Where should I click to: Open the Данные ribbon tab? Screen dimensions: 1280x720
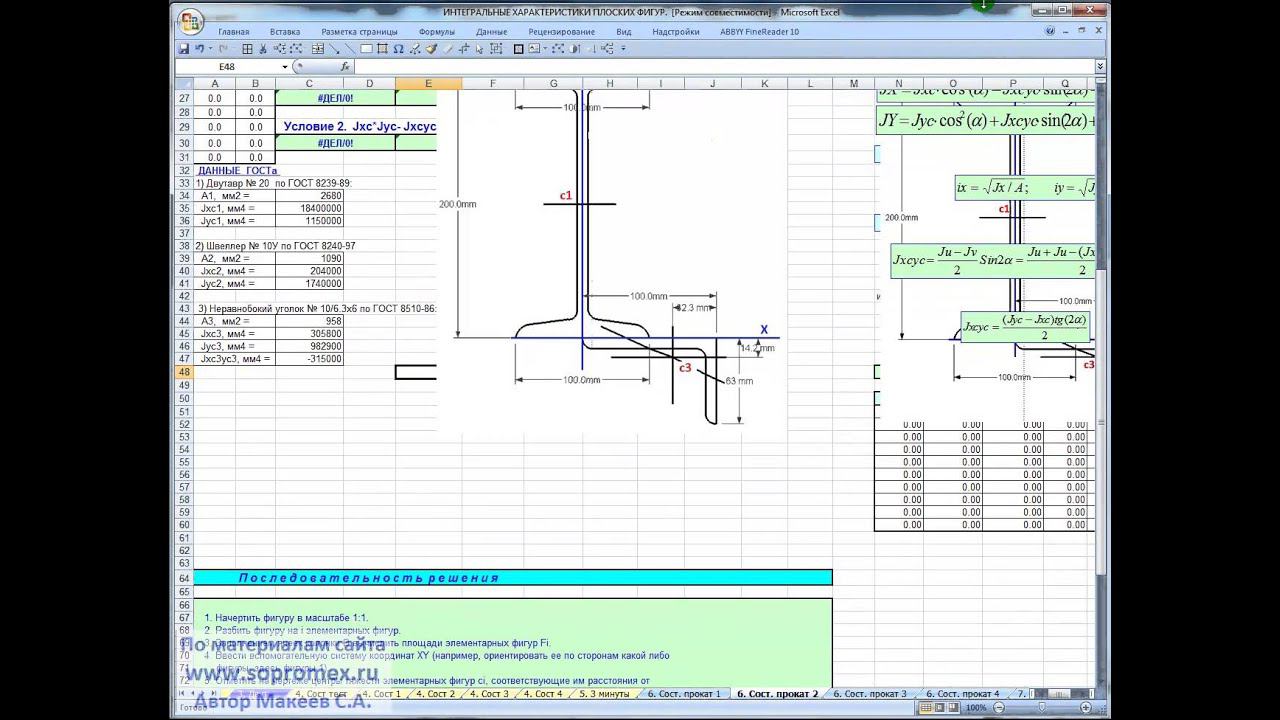492,31
